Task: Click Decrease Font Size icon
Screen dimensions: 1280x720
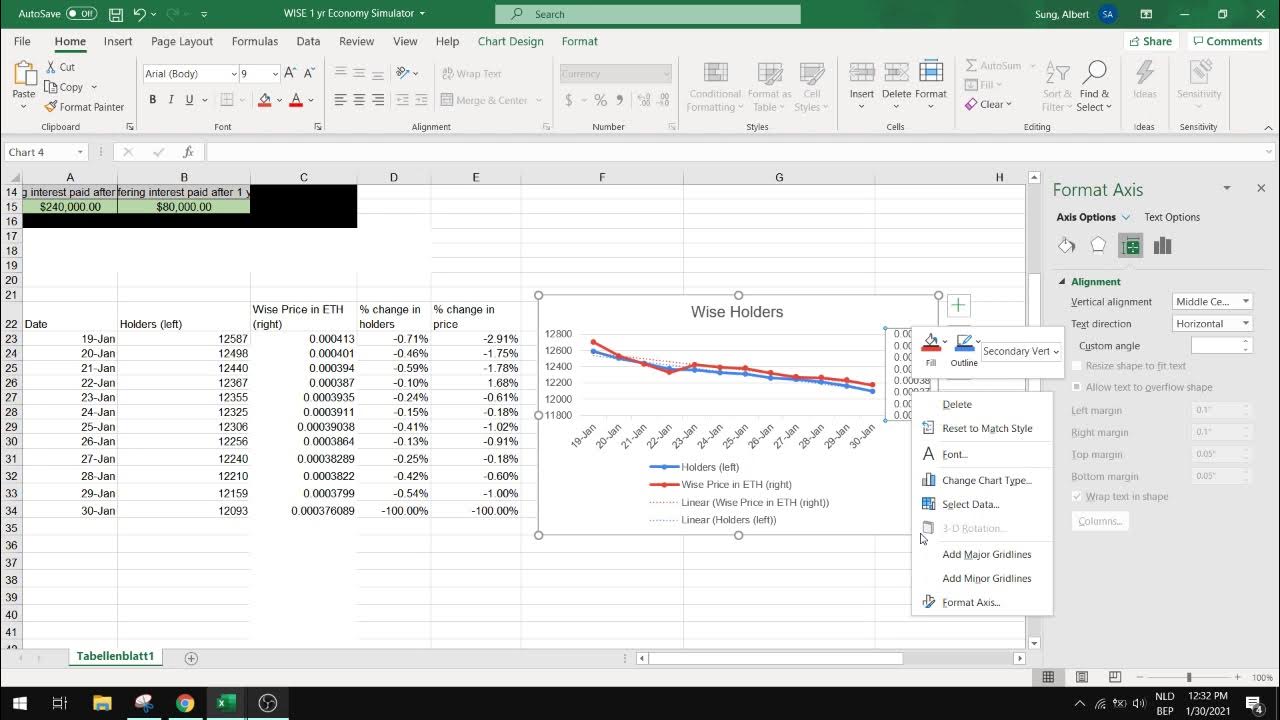Action: [x=309, y=73]
